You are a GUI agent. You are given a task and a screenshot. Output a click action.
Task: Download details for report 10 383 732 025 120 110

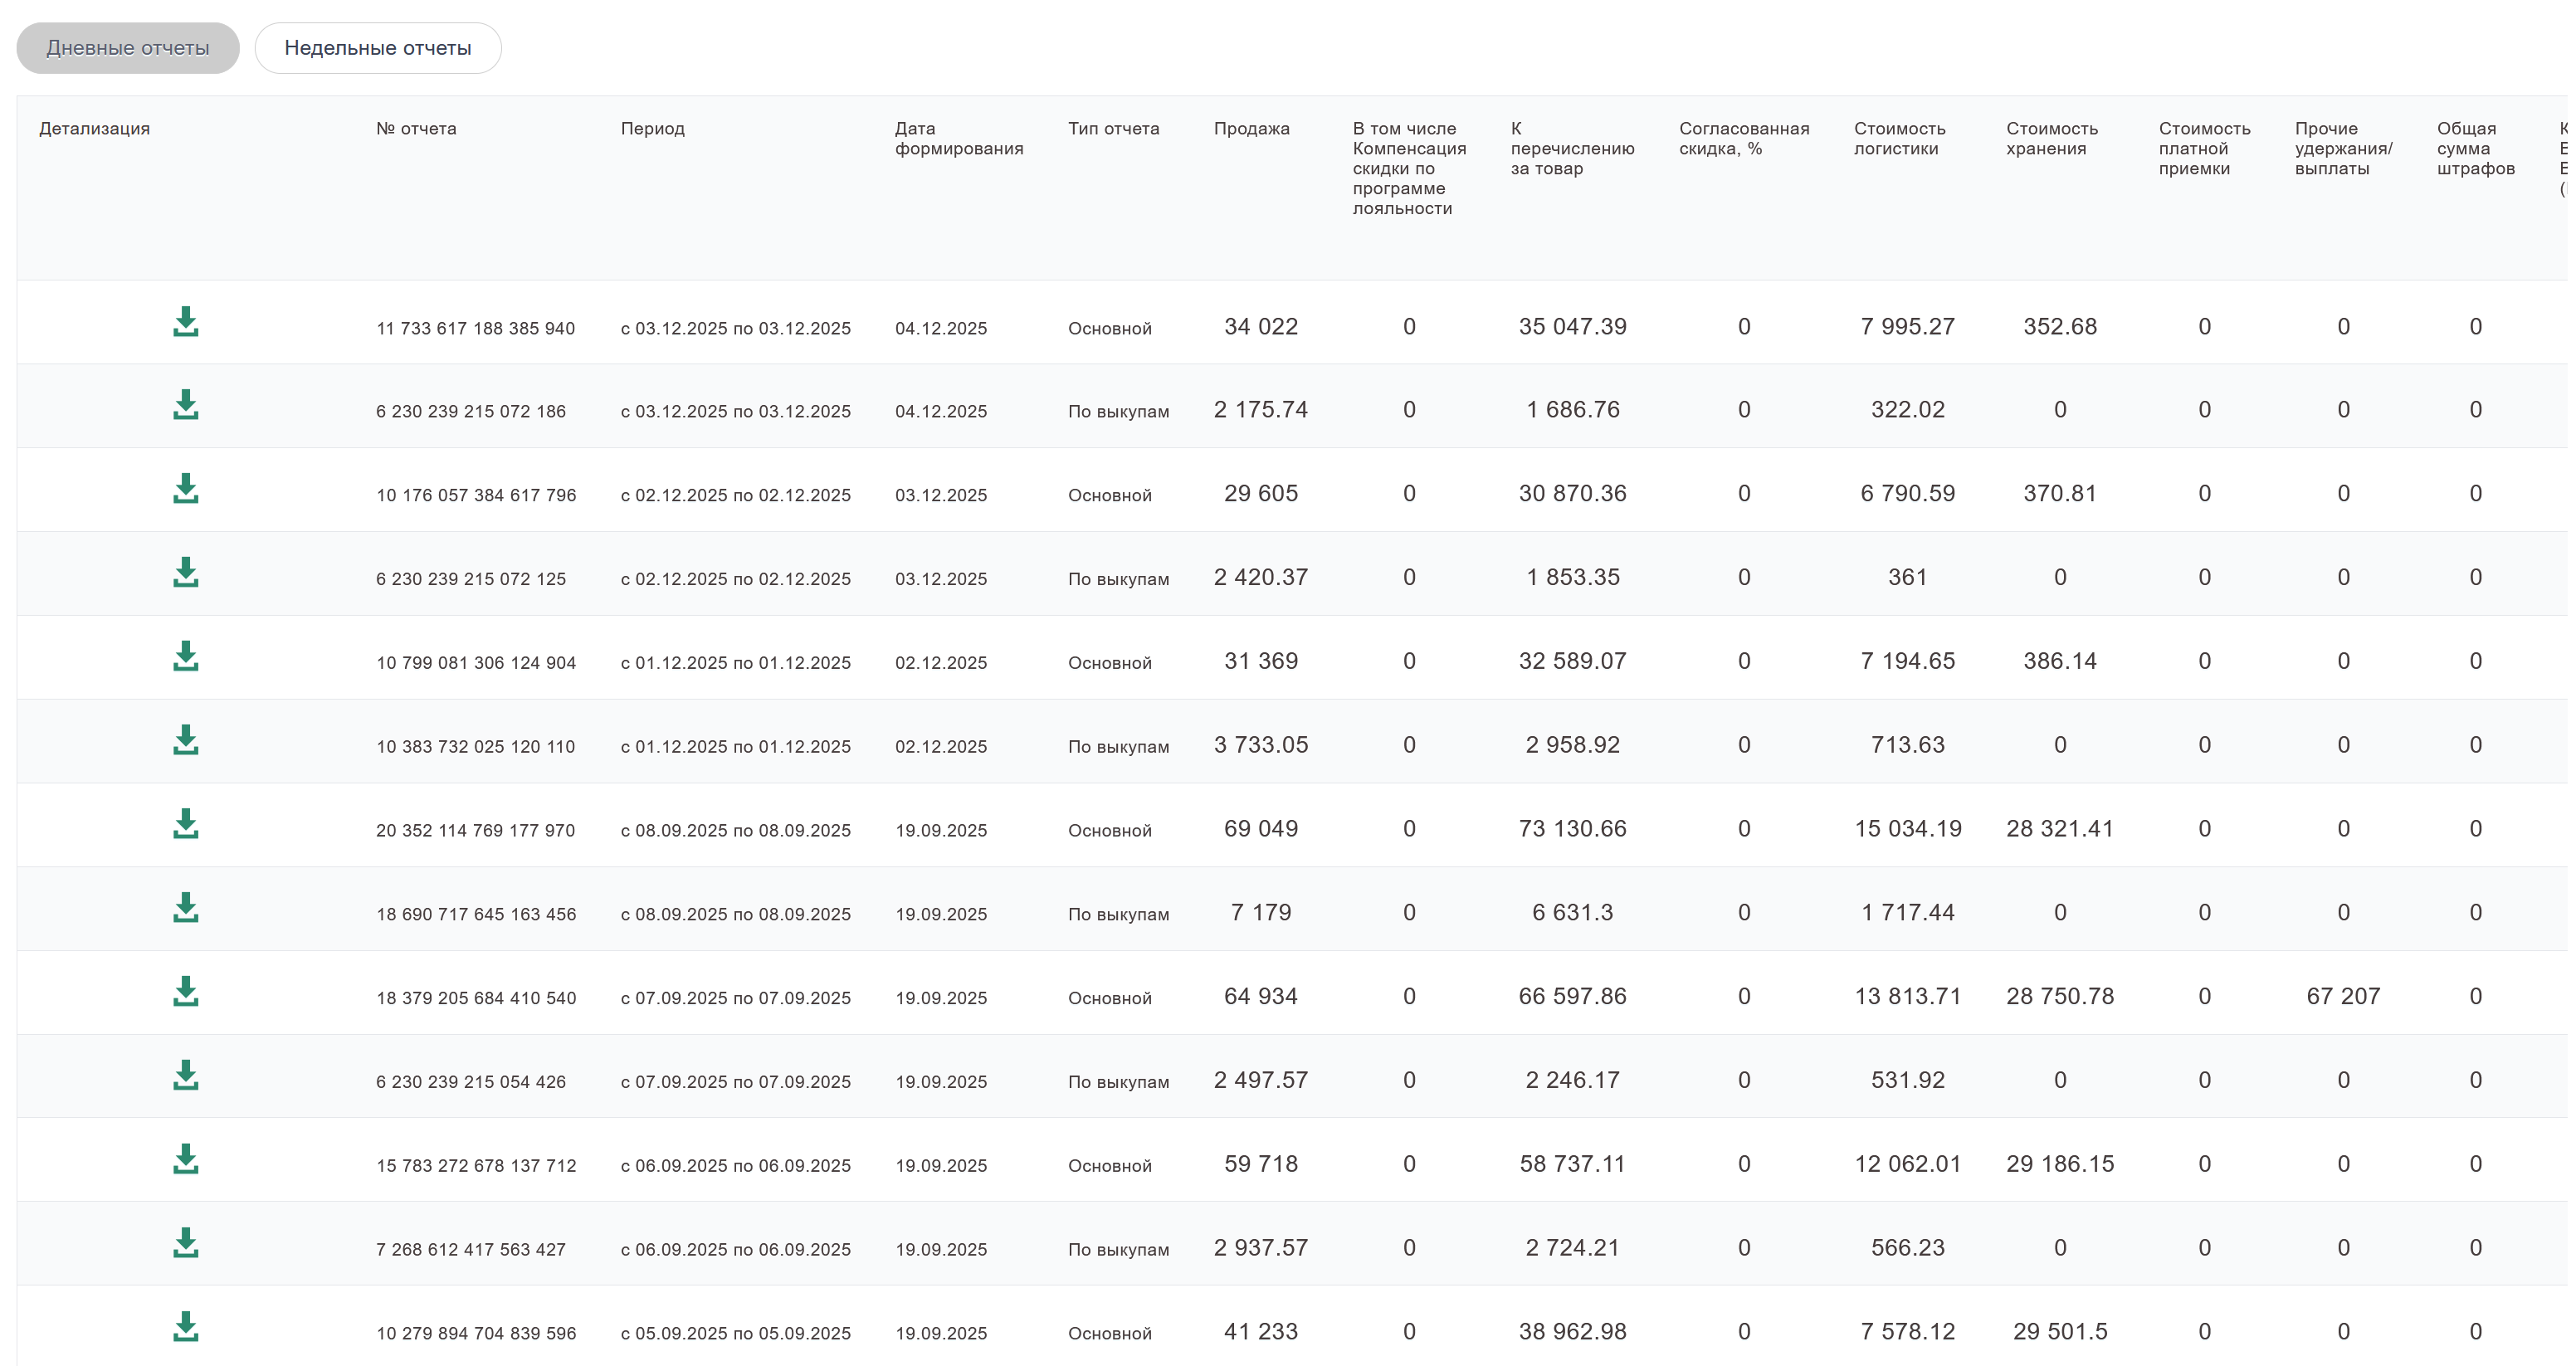pos(186,741)
